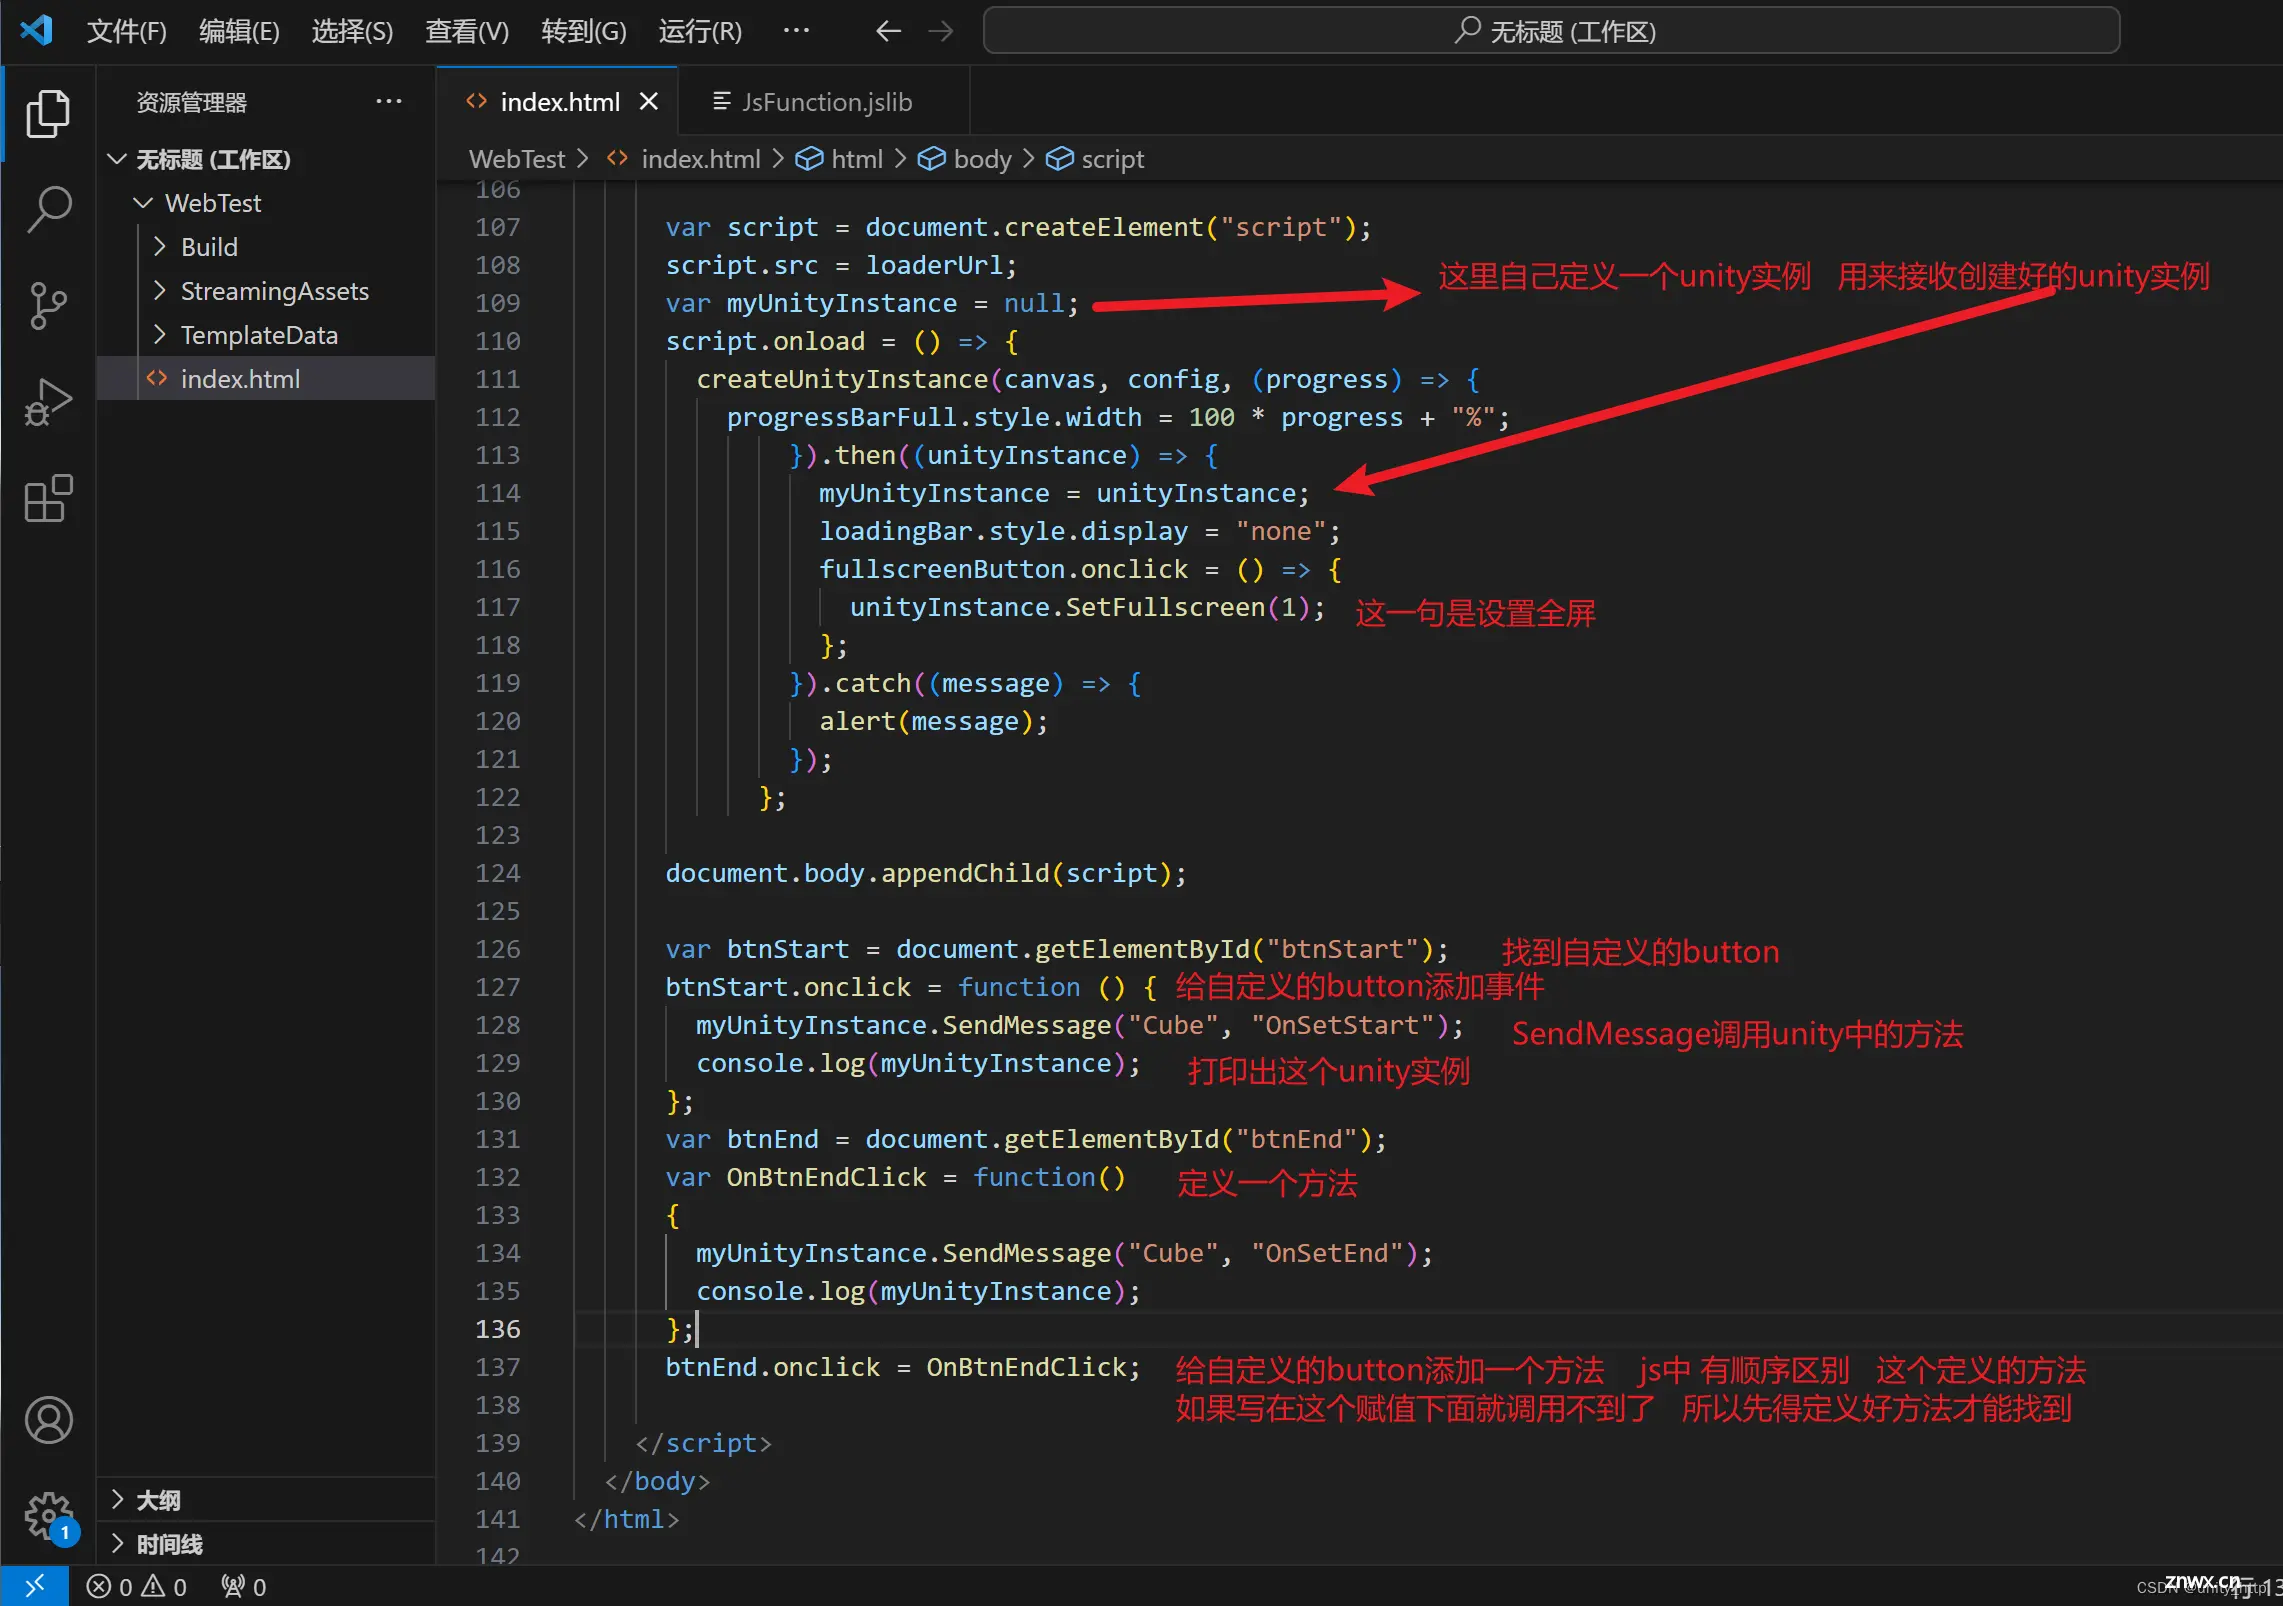Expand the 大纲 outline section
Viewport: 2283px width, 1606px height.
(266, 1500)
